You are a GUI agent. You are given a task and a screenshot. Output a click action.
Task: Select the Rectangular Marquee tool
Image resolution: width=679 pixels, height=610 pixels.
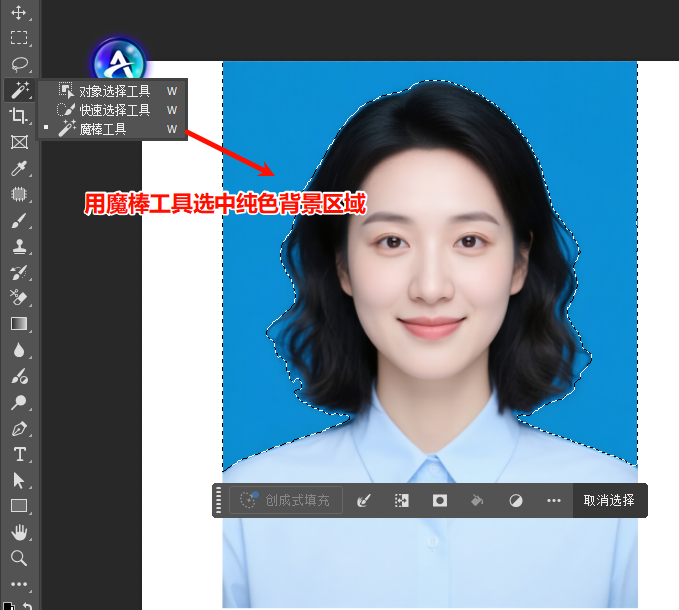tap(18, 38)
